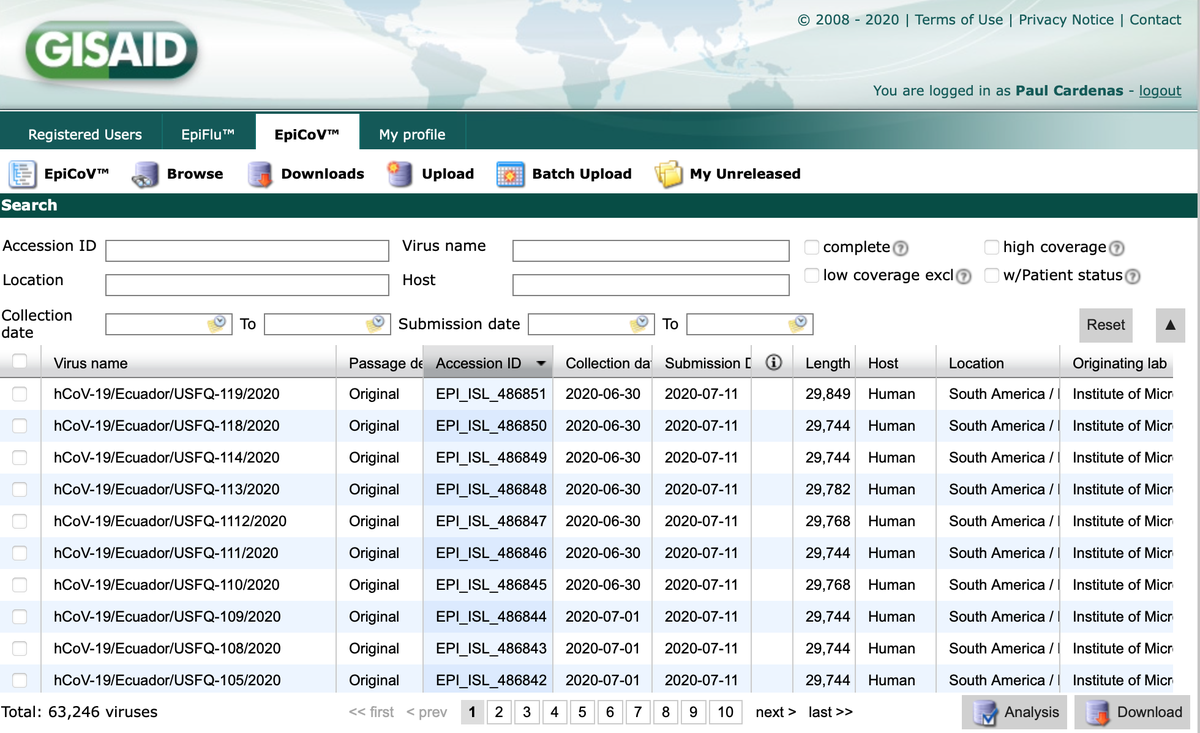Image resolution: width=1200 pixels, height=733 pixels.
Task: Click the Download button
Action: 1134,712
